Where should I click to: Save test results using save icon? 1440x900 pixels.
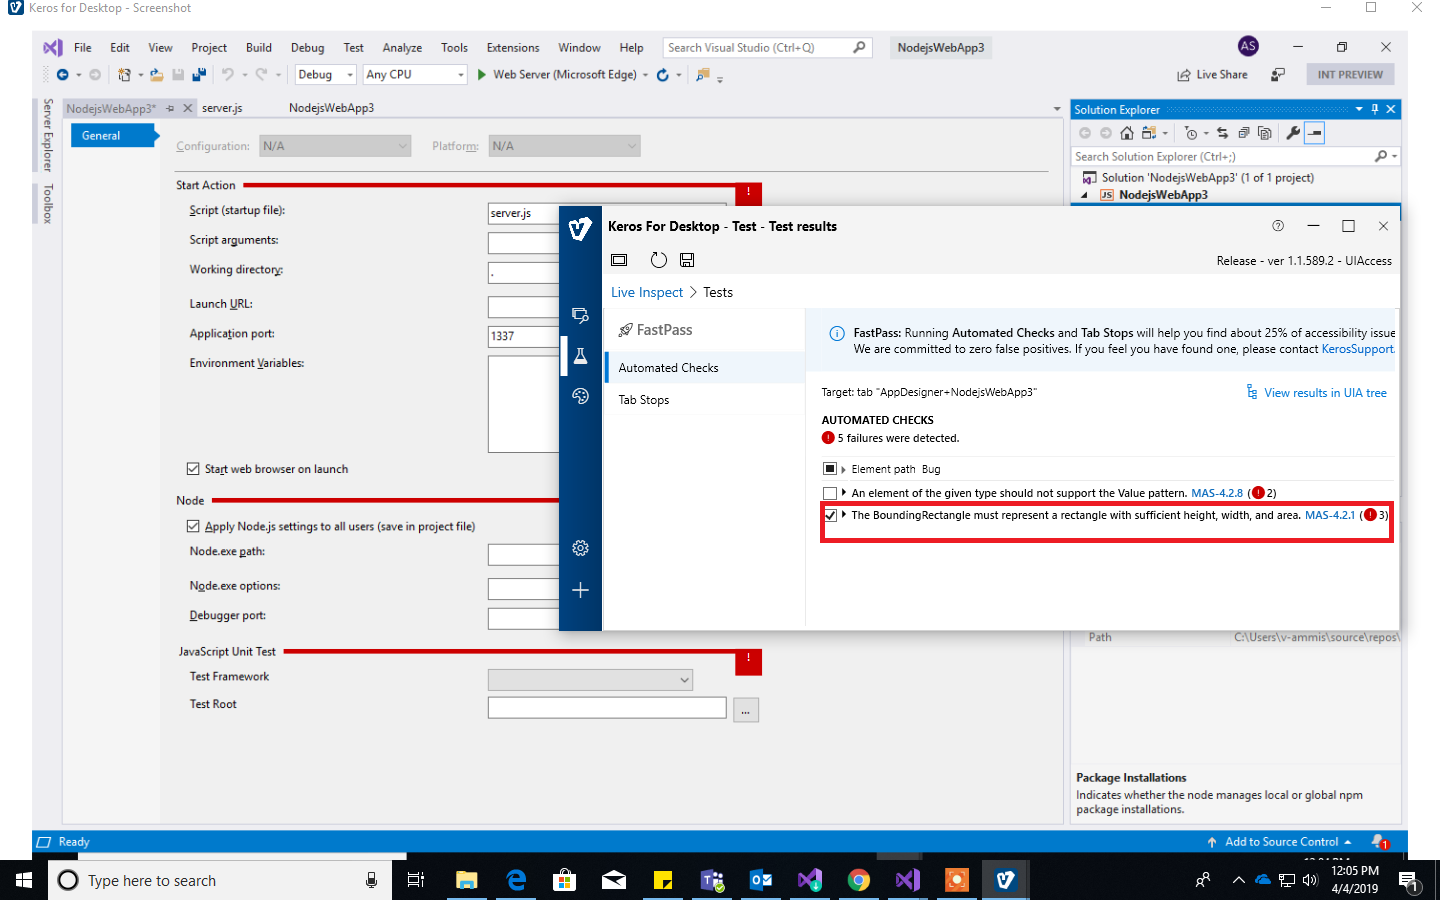(687, 259)
